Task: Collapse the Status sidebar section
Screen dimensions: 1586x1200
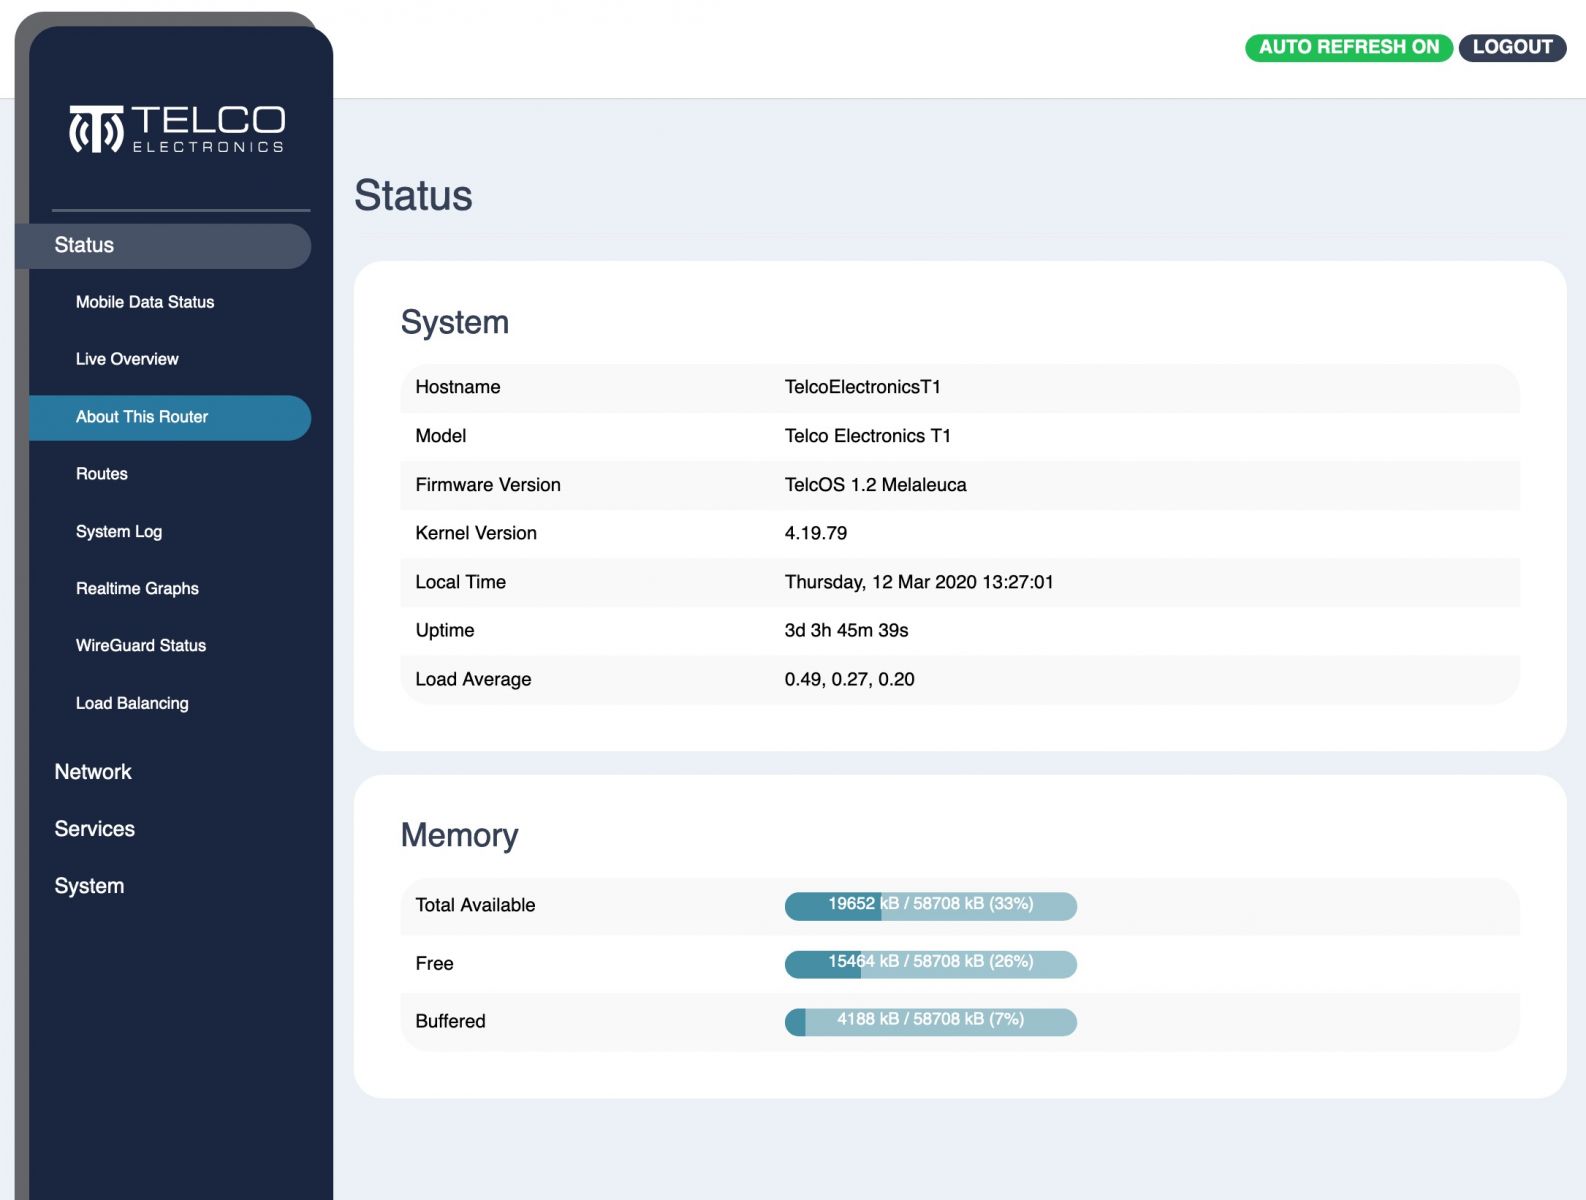Action: point(84,246)
